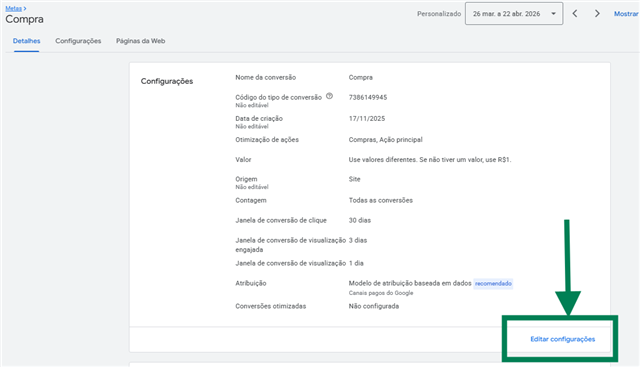Select the conversion code 7386149945

[368, 97]
